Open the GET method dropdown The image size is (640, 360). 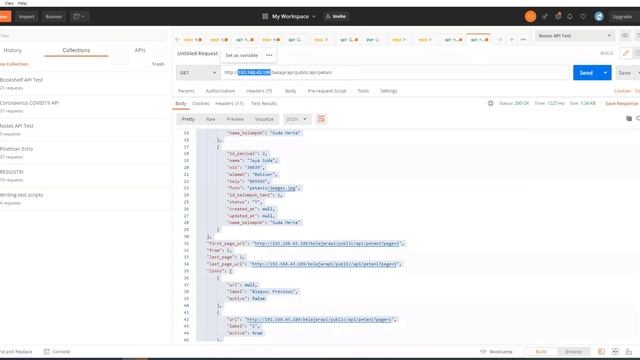click(x=198, y=73)
